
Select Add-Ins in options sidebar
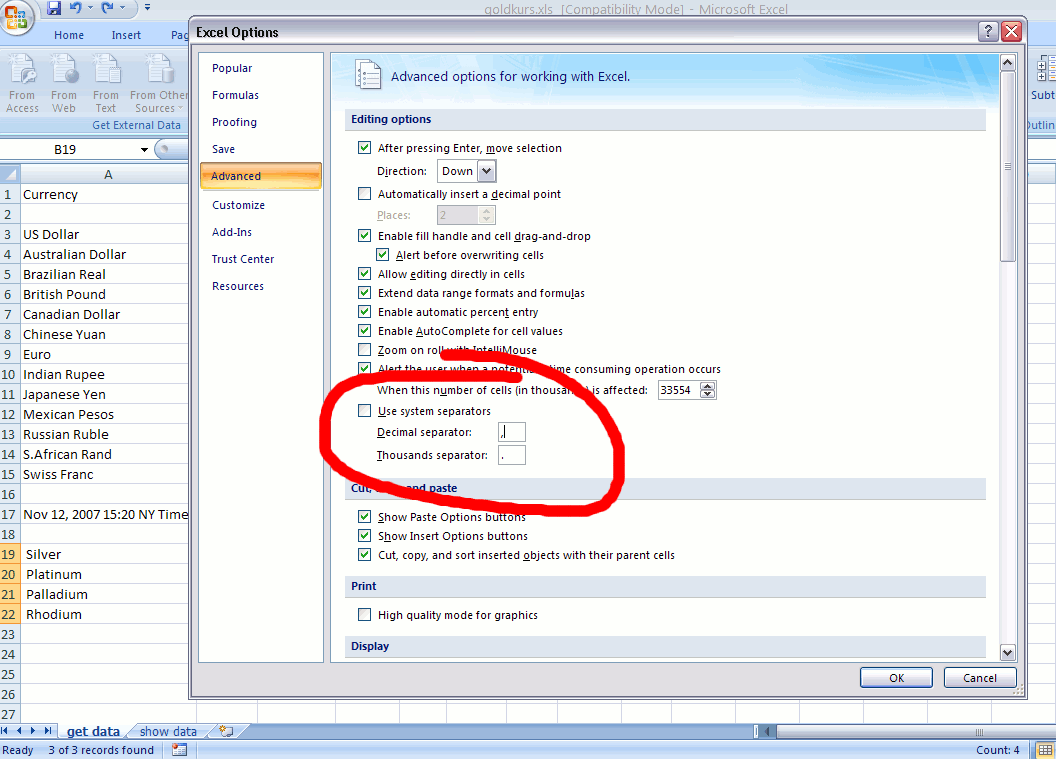(x=232, y=232)
